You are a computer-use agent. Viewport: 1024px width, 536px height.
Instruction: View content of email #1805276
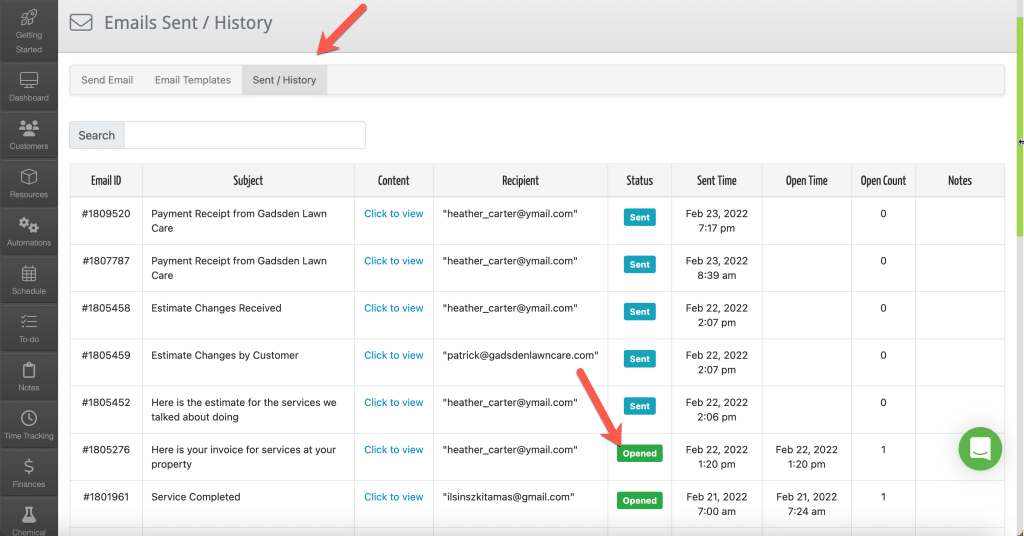click(394, 449)
